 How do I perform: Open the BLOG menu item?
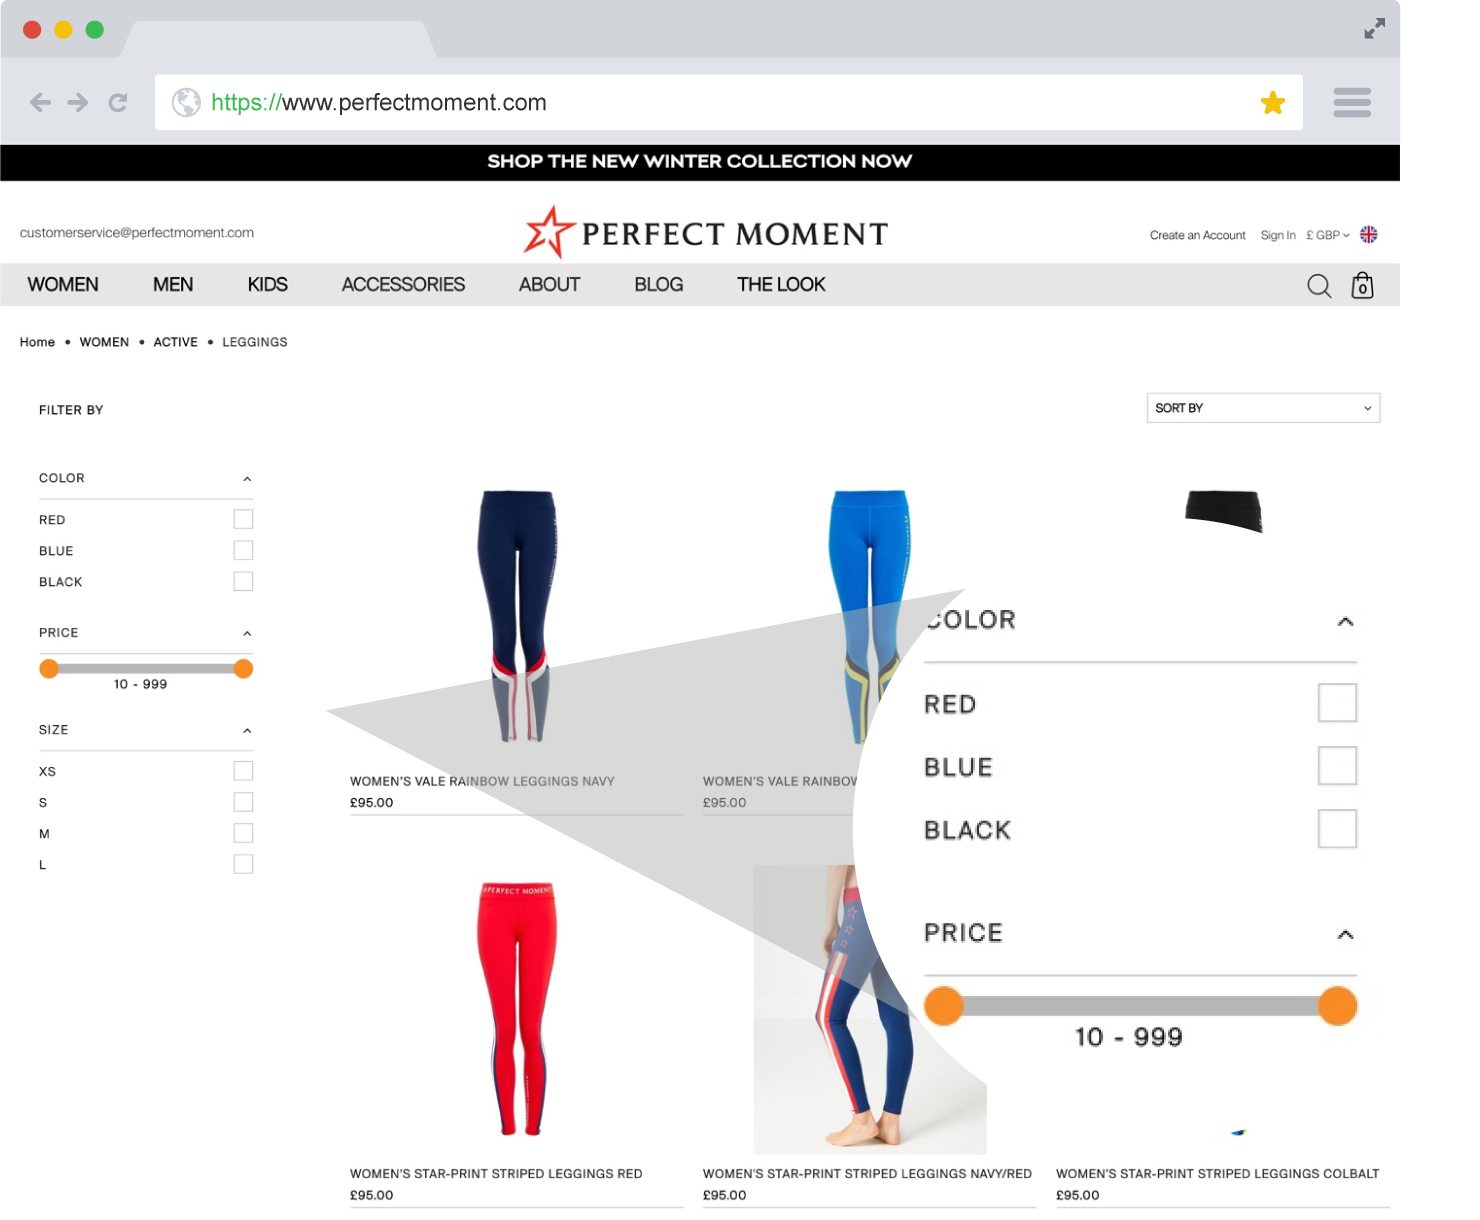point(659,285)
